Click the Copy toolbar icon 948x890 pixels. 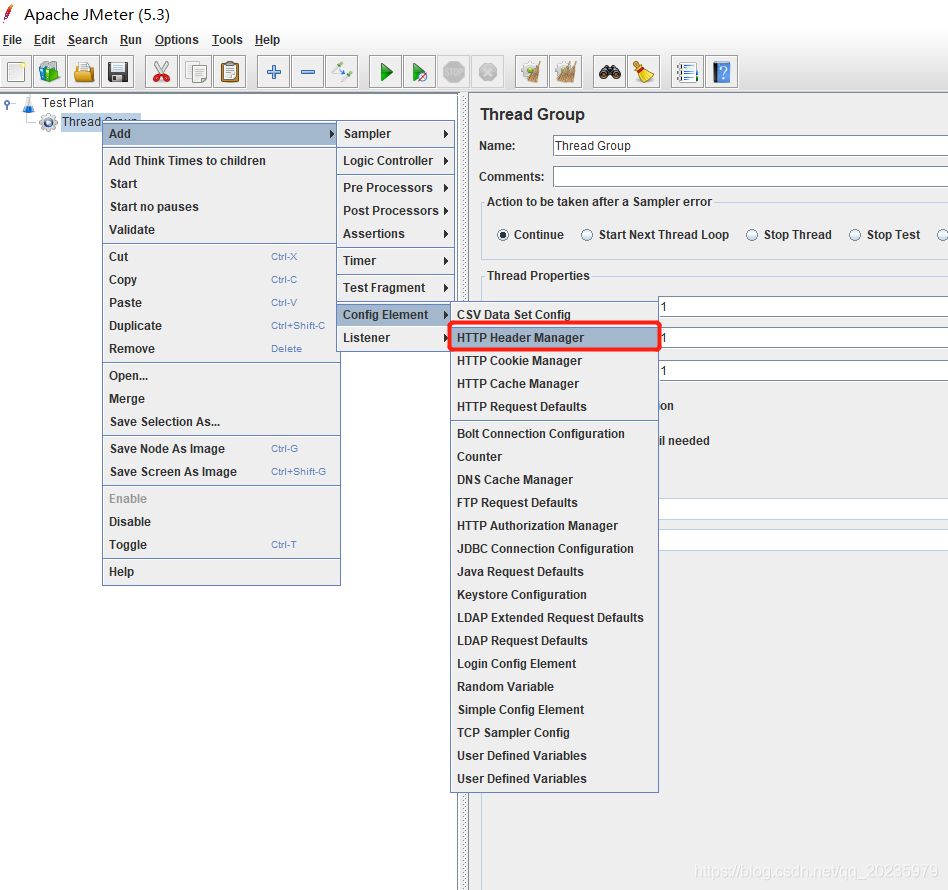[x=195, y=72]
